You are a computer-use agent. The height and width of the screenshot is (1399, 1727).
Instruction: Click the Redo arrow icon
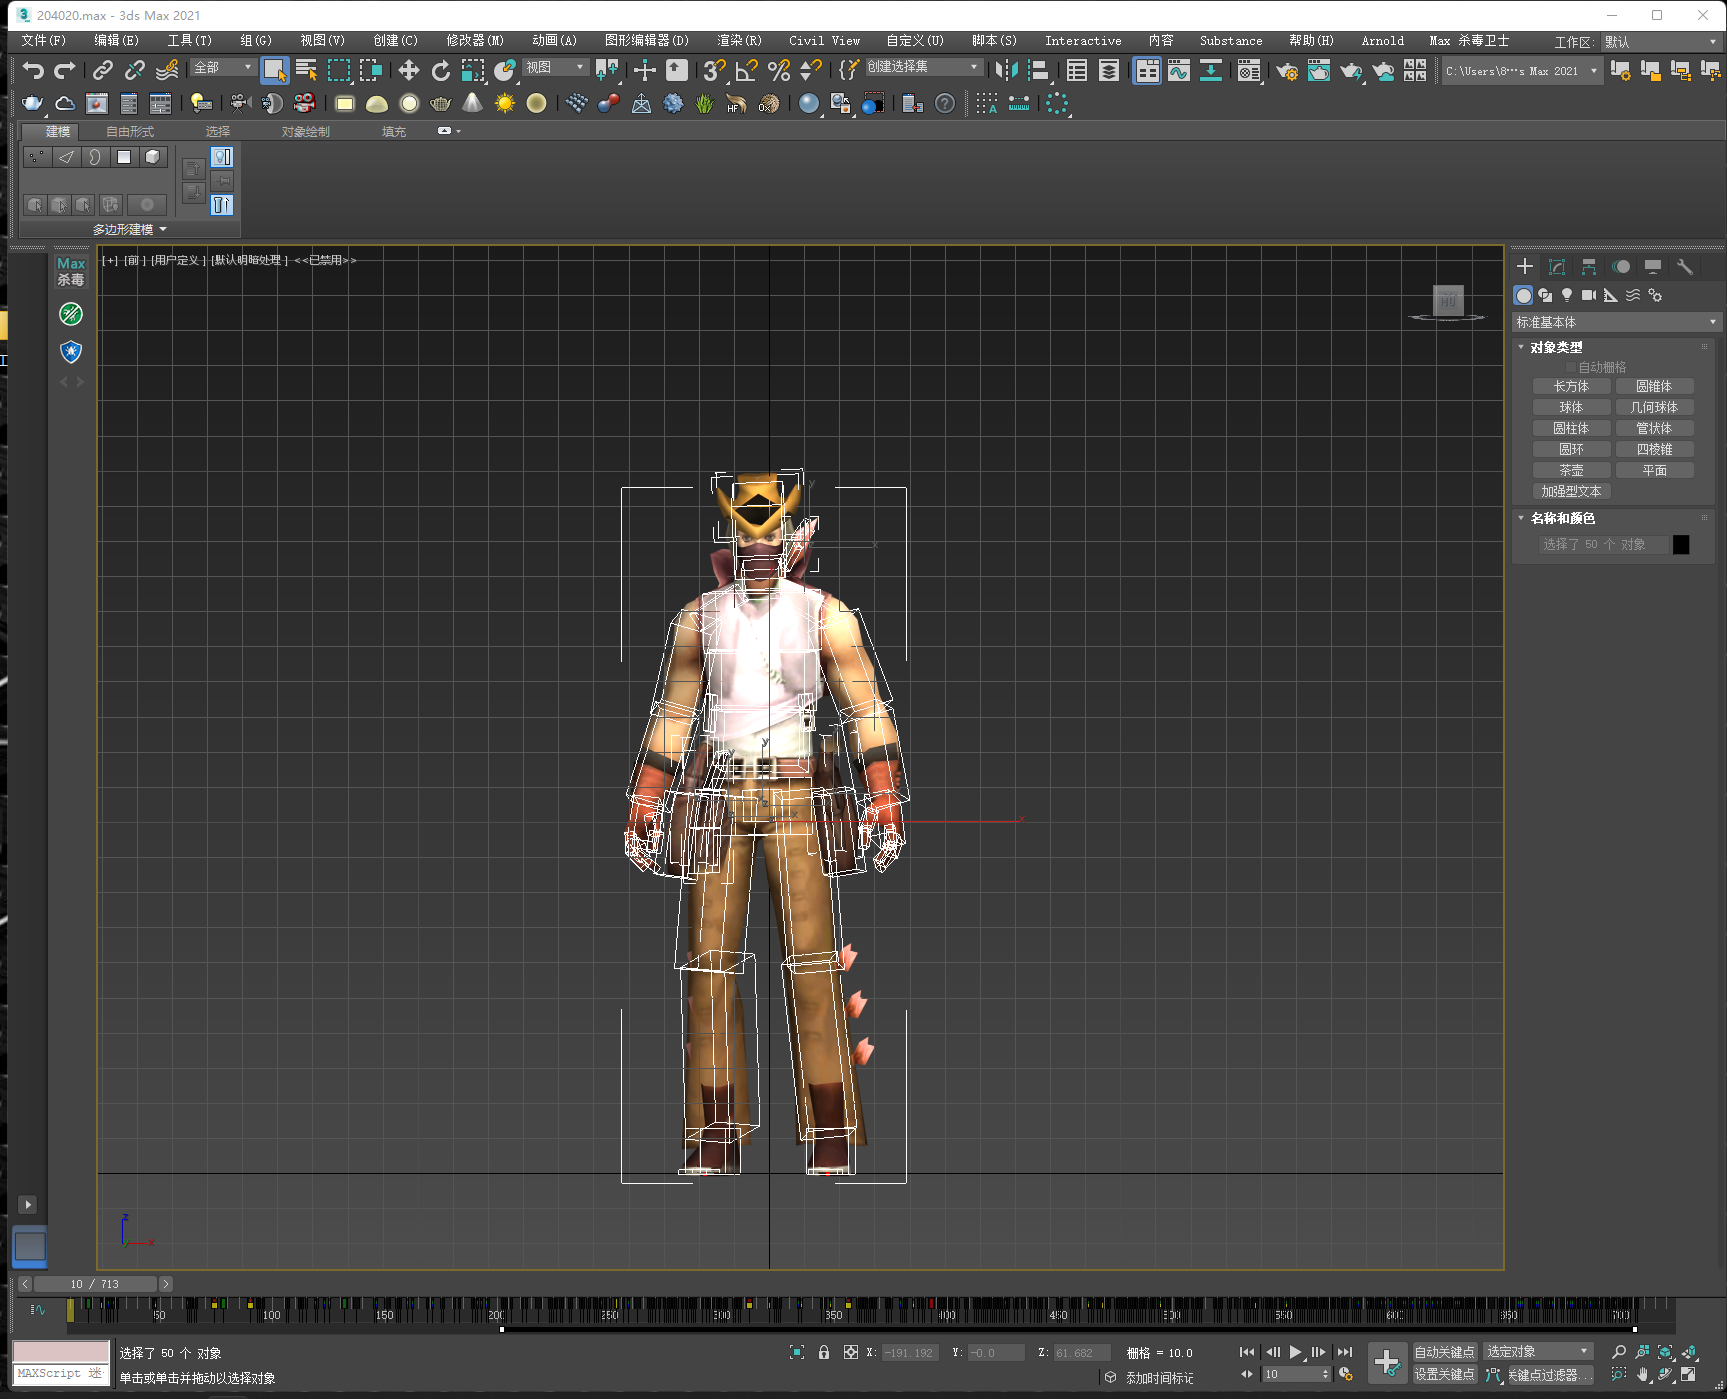click(x=65, y=70)
